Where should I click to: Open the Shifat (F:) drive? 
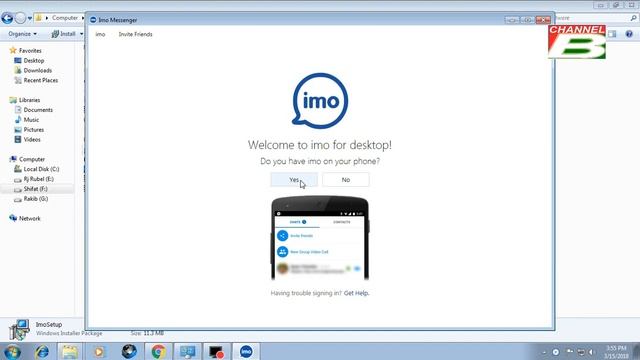(36, 189)
